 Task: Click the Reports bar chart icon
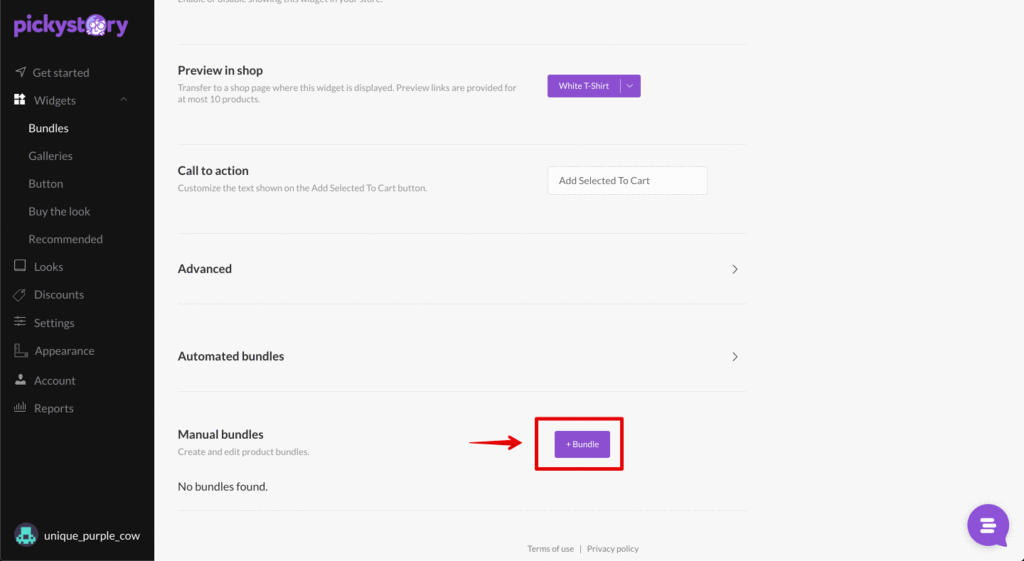(x=20, y=408)
